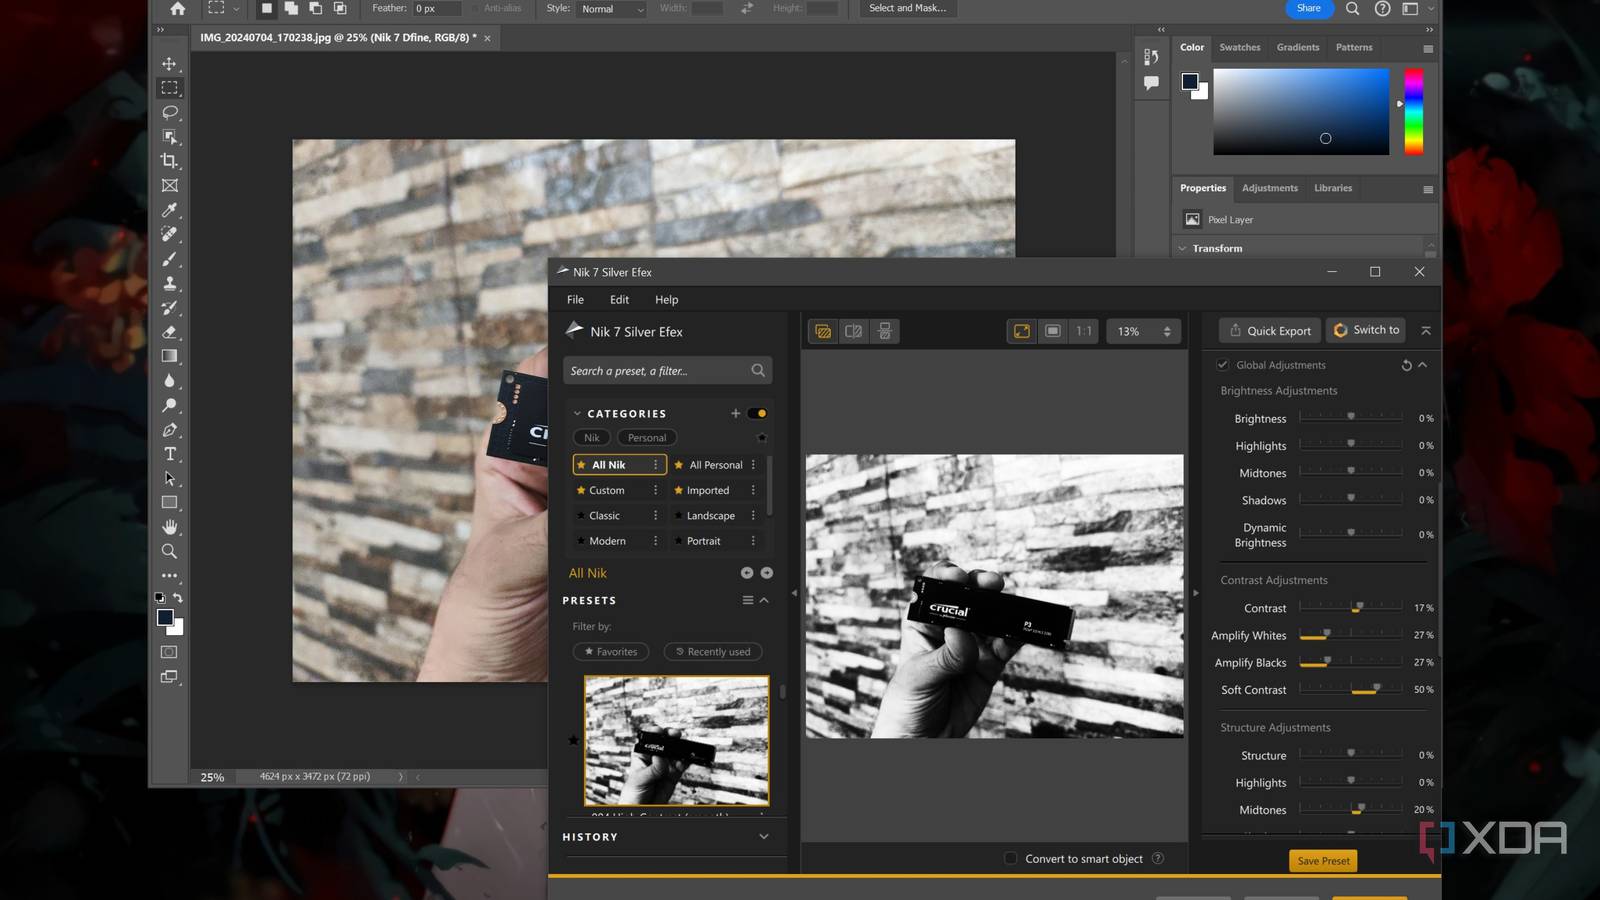The width and height of the screenshot is (1600, 900).
Task: Click the fit-to-screen zoom icon in Silver Efex
Action: [x=1022, y=331]
